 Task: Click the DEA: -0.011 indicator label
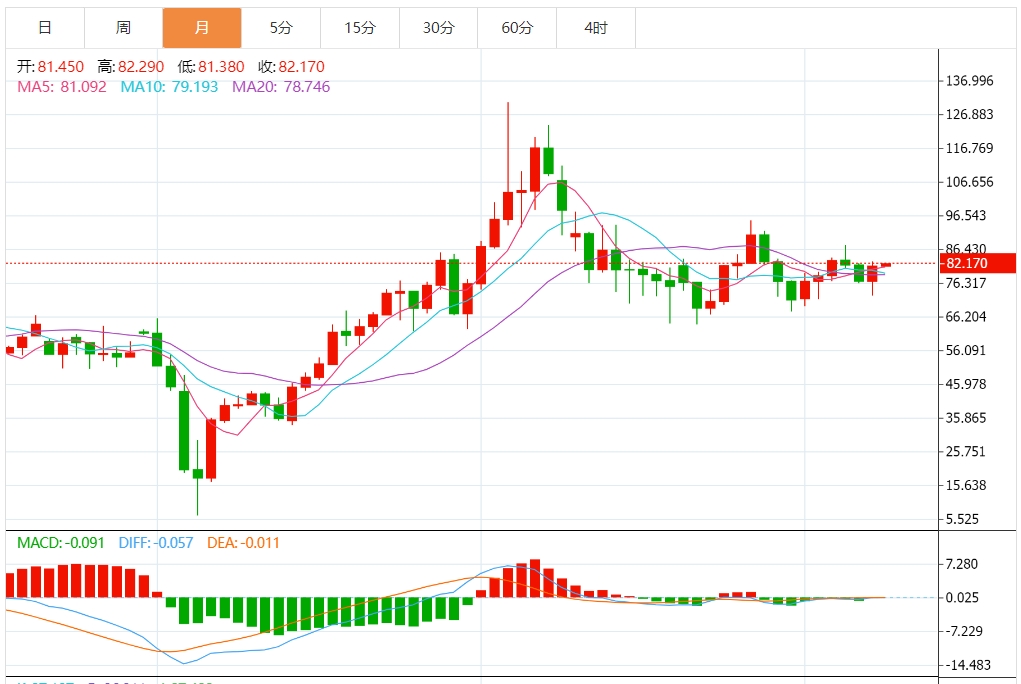click(x=243, y=543)
